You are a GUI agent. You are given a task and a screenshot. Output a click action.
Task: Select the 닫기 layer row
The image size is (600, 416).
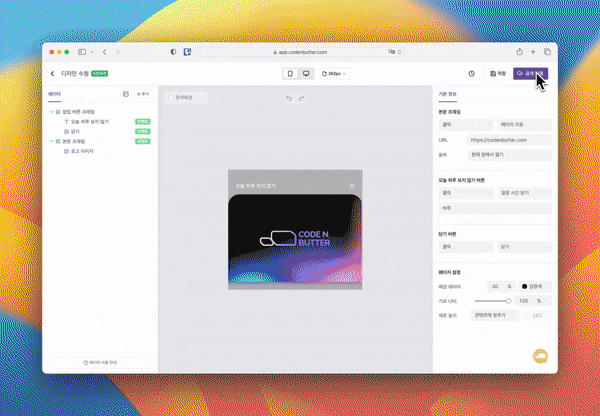99,131
